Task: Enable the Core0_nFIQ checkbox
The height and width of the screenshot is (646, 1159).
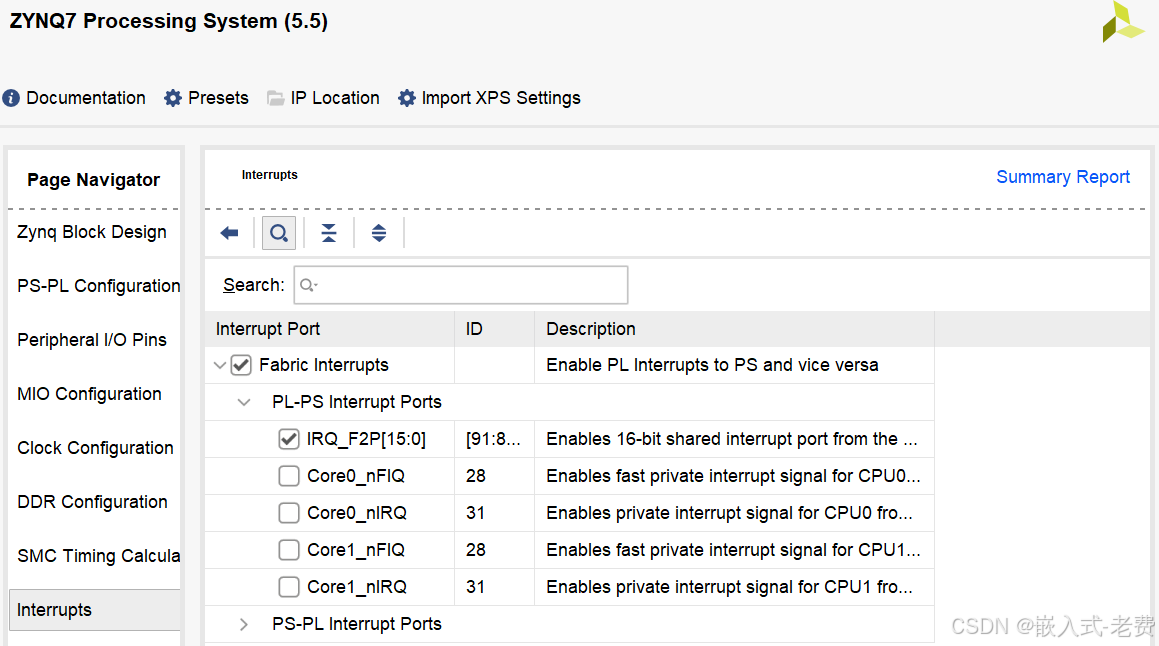Action: click(288, 476)
